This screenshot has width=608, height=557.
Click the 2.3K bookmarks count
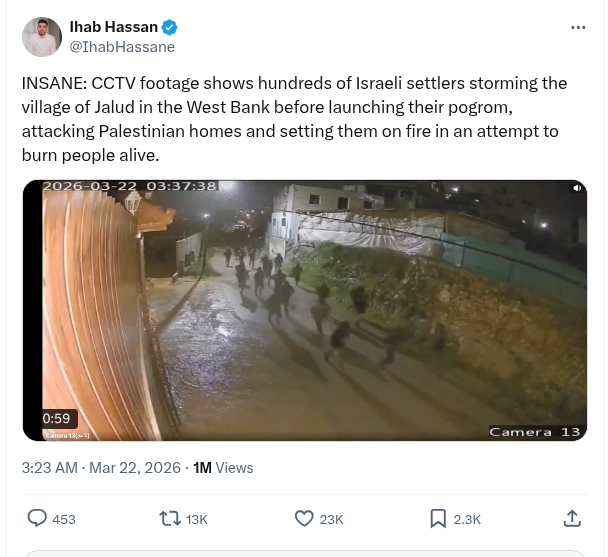[x=468, y=519]
